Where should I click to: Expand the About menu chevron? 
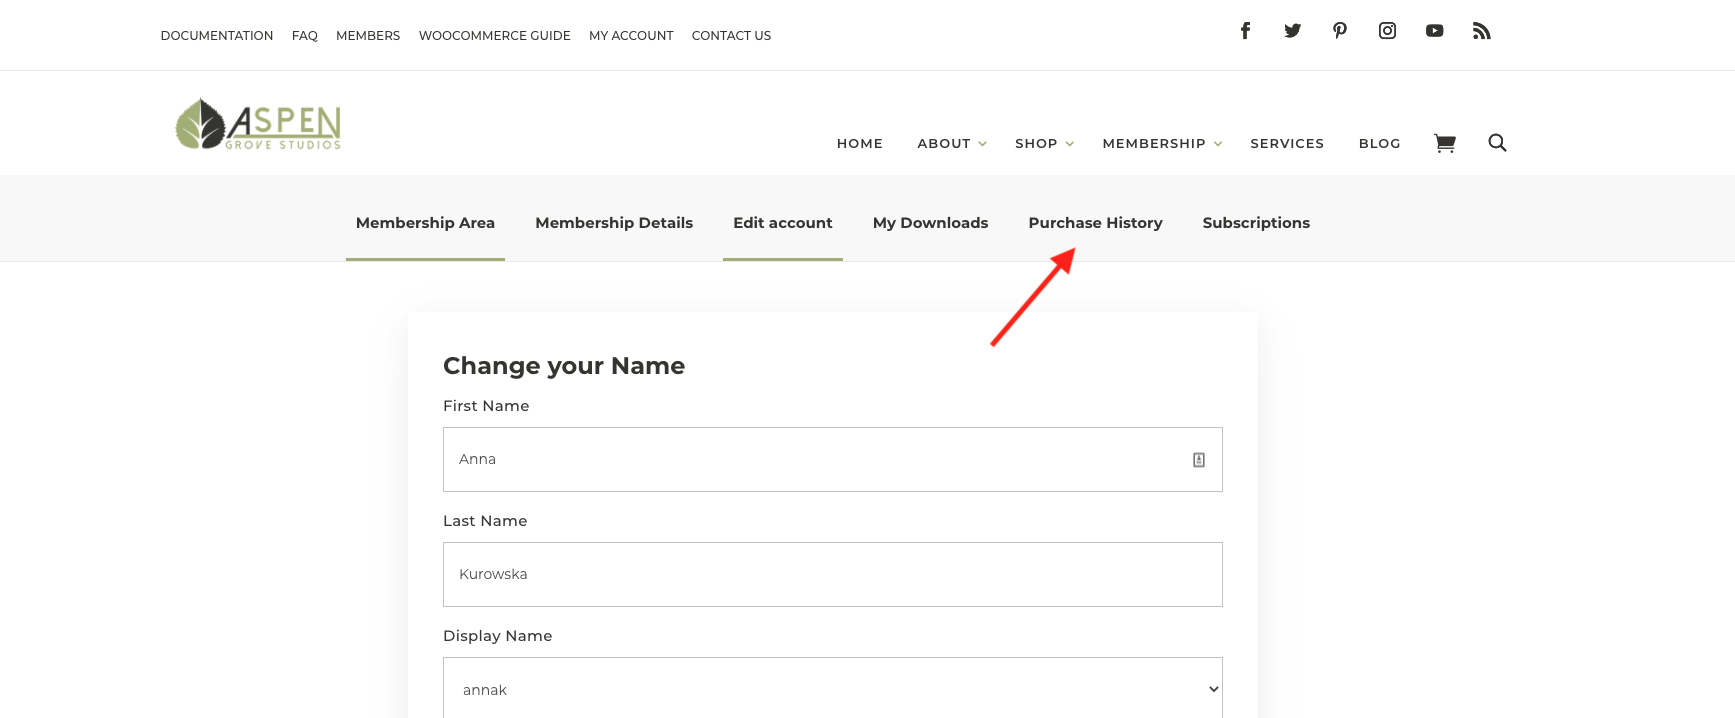click(982, 144)
